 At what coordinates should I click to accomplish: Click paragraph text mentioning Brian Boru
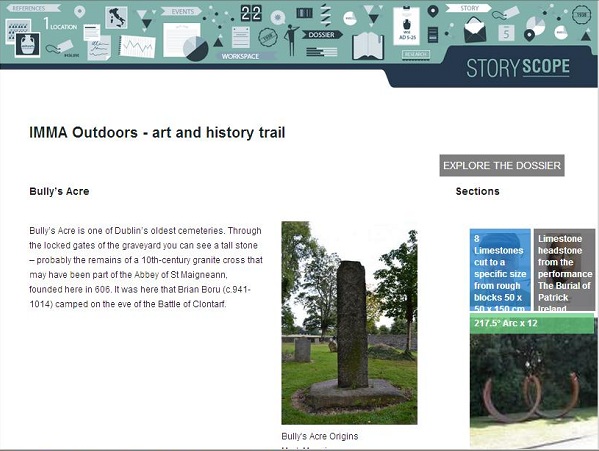(146, 267)
